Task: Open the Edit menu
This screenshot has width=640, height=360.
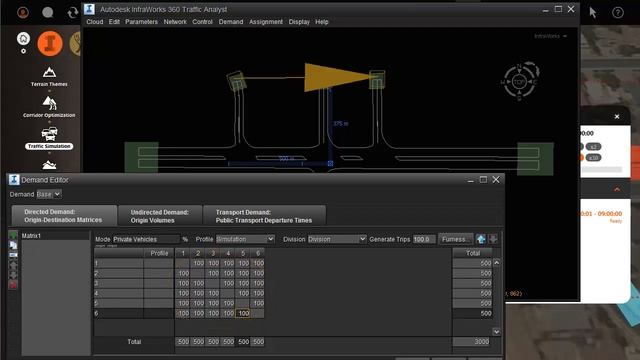Action: coord(114,22)
